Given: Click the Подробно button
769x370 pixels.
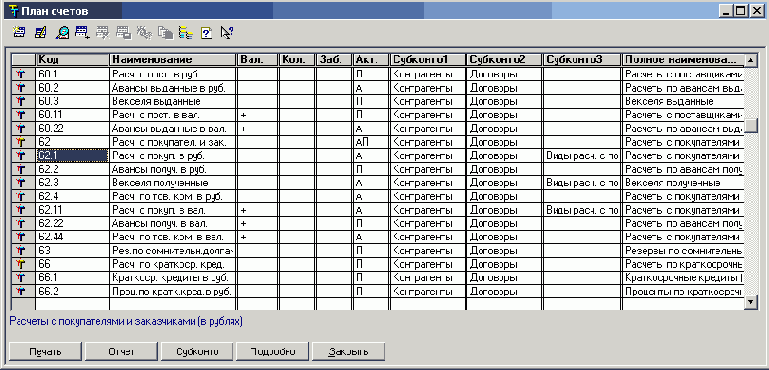Looking at the screenshot, I should [273, 352].
